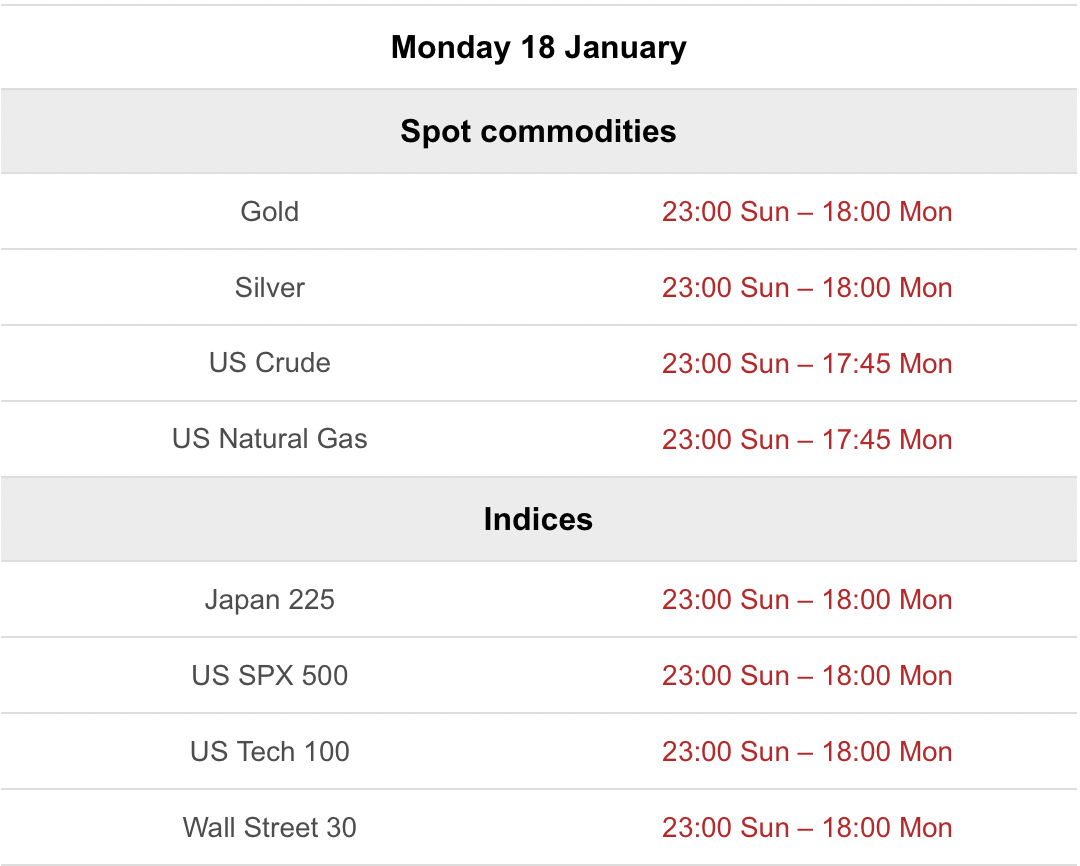Viewport: 1080px width, 866px height.
Task: Click US SPX 500 trading hours
Action: [x=806, y=676]
